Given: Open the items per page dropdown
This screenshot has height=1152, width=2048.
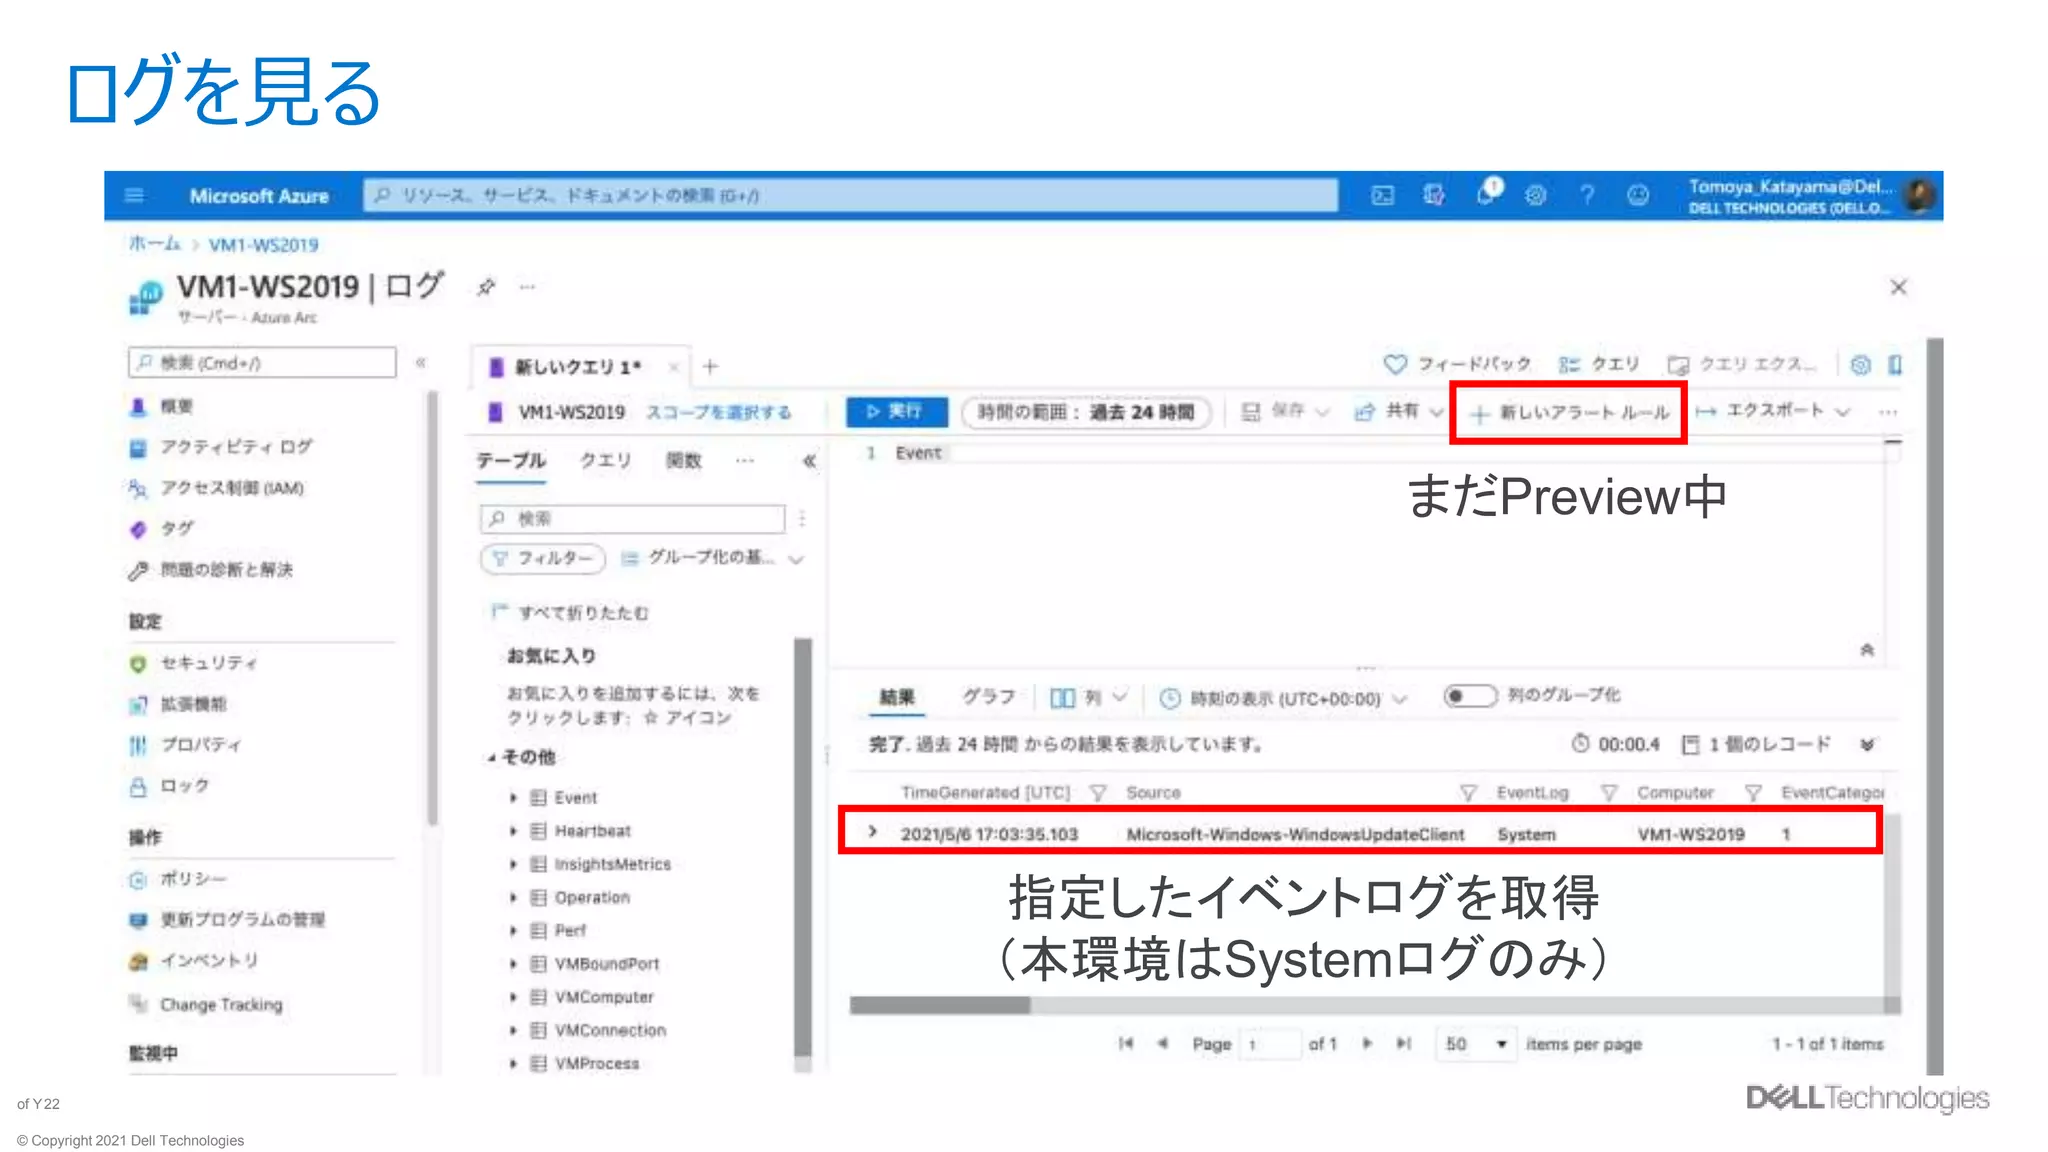Looking at the screenshot, I should [1475, 1043].
